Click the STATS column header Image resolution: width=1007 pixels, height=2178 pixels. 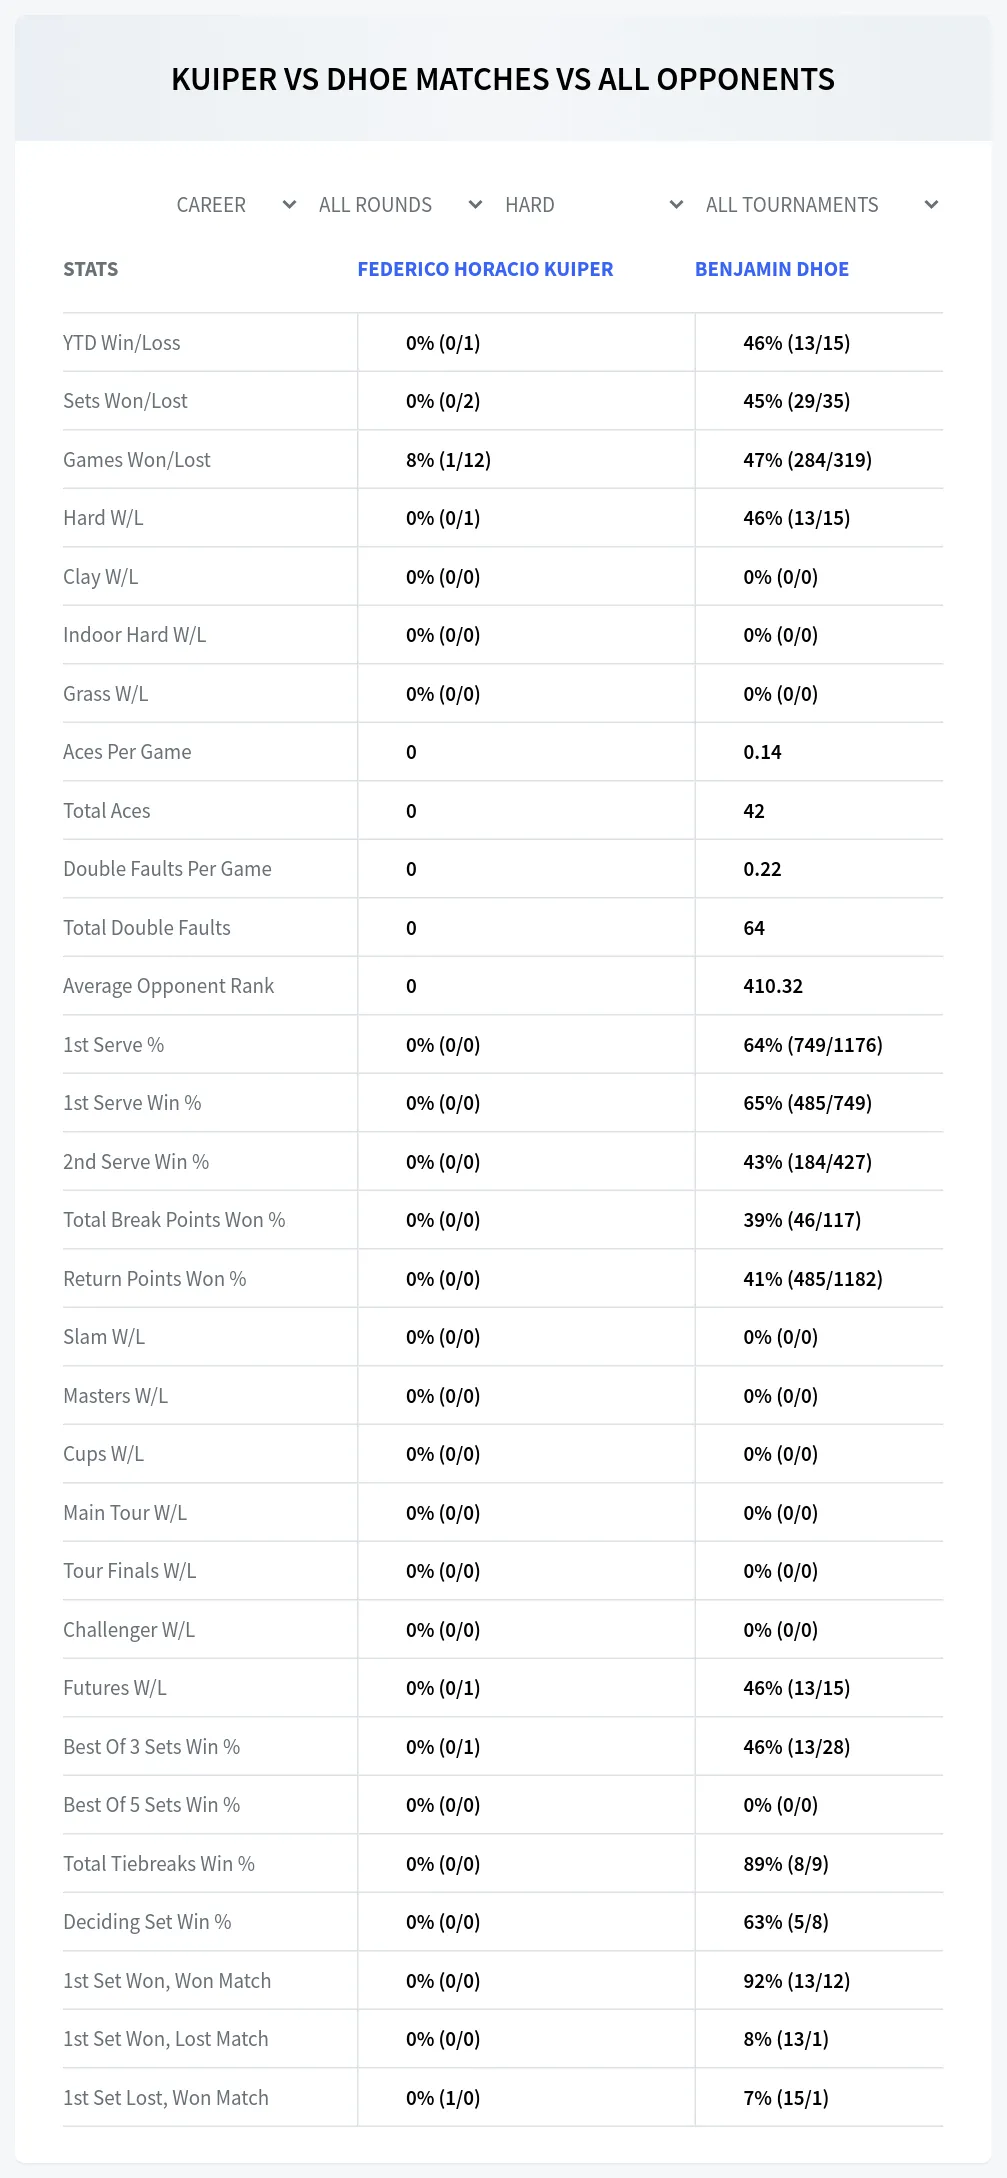pyautogui.click(x=90, y=269)
